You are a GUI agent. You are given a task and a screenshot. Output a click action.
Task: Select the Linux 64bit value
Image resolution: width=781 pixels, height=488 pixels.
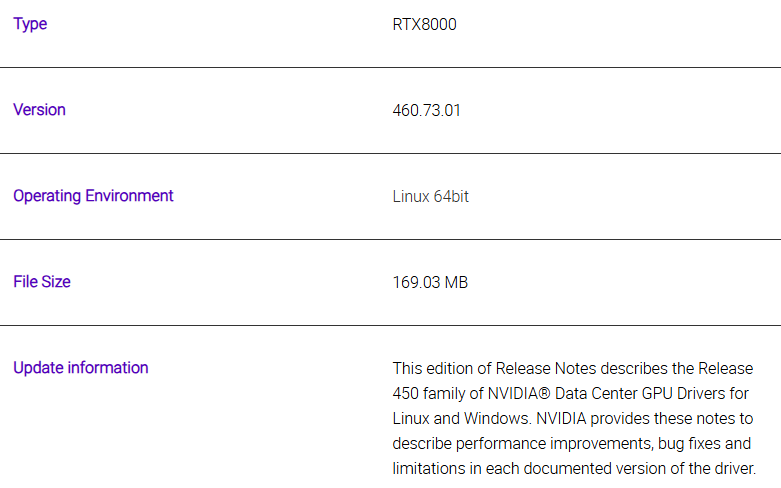(430, 196)
